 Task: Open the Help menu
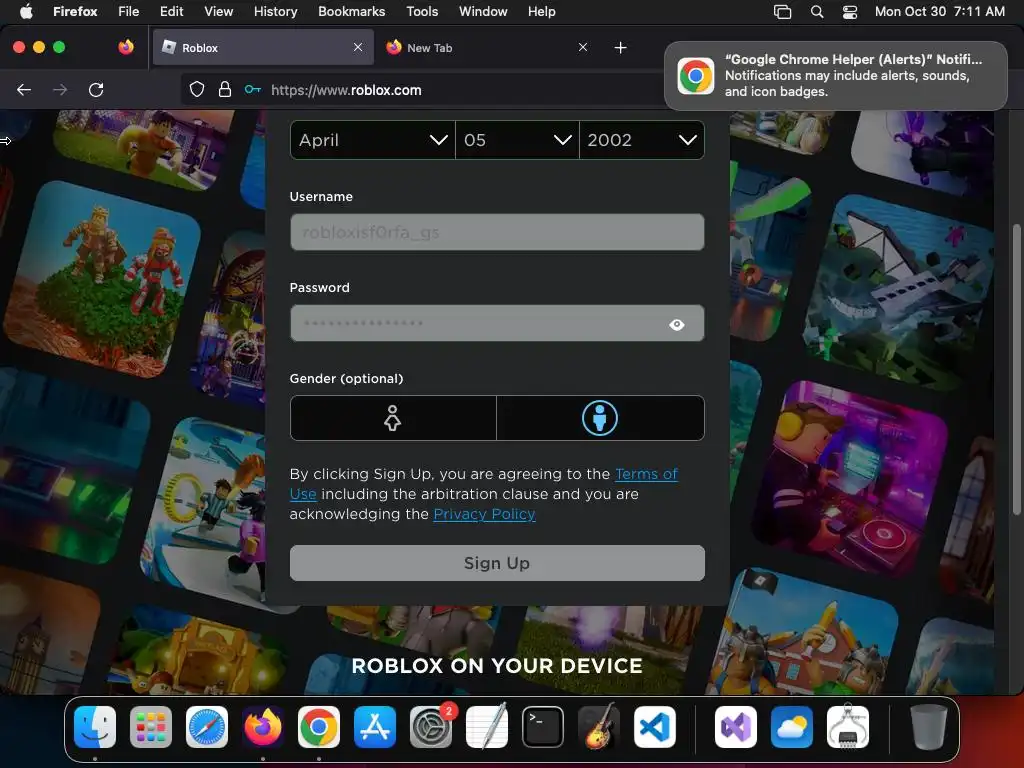541,11
